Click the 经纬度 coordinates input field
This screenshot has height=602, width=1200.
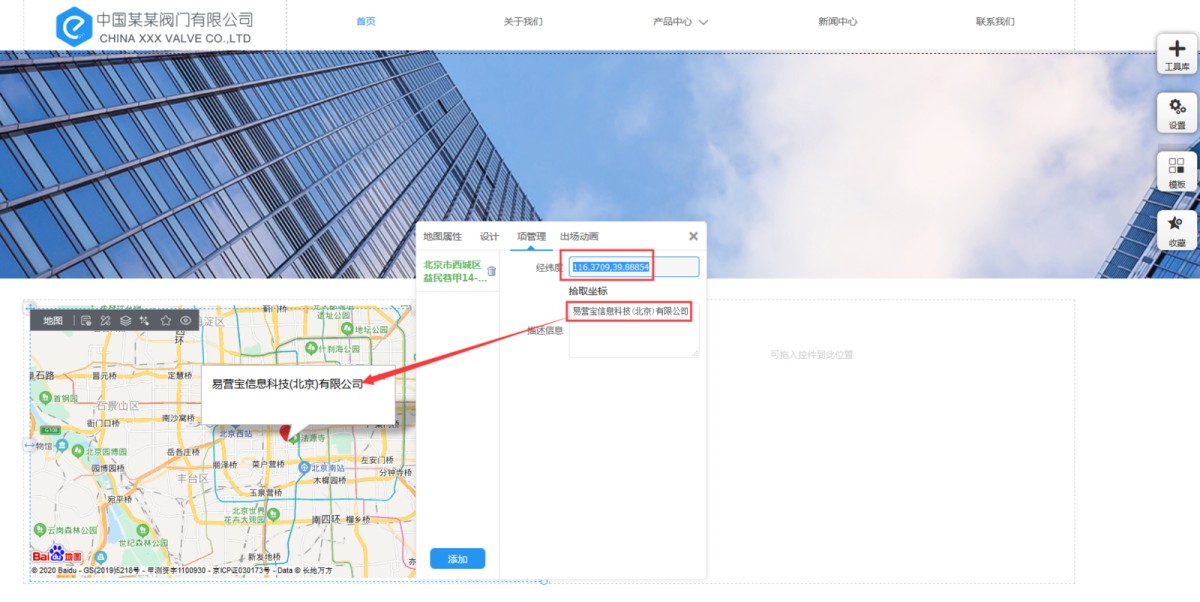tap(634, 267)
